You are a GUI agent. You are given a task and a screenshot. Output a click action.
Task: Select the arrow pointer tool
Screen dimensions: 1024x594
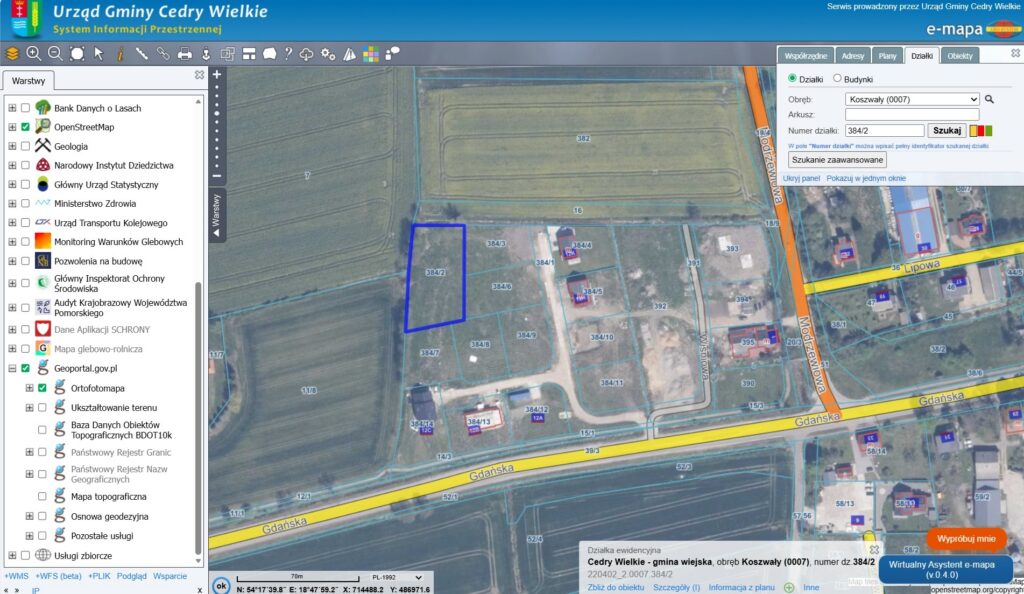point(99,54)
